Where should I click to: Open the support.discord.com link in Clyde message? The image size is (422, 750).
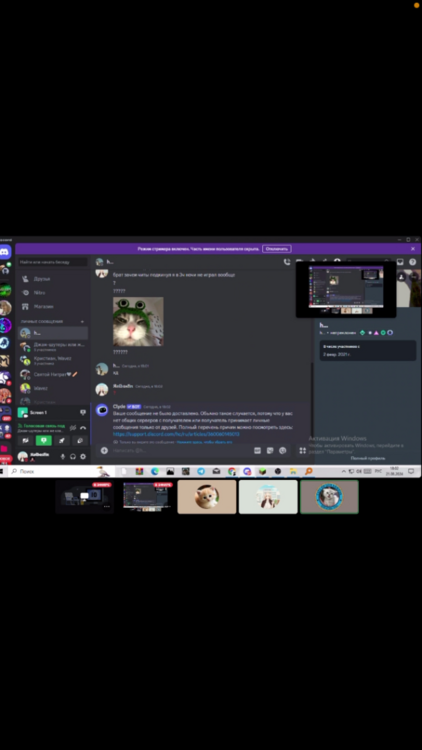(176, 434)
